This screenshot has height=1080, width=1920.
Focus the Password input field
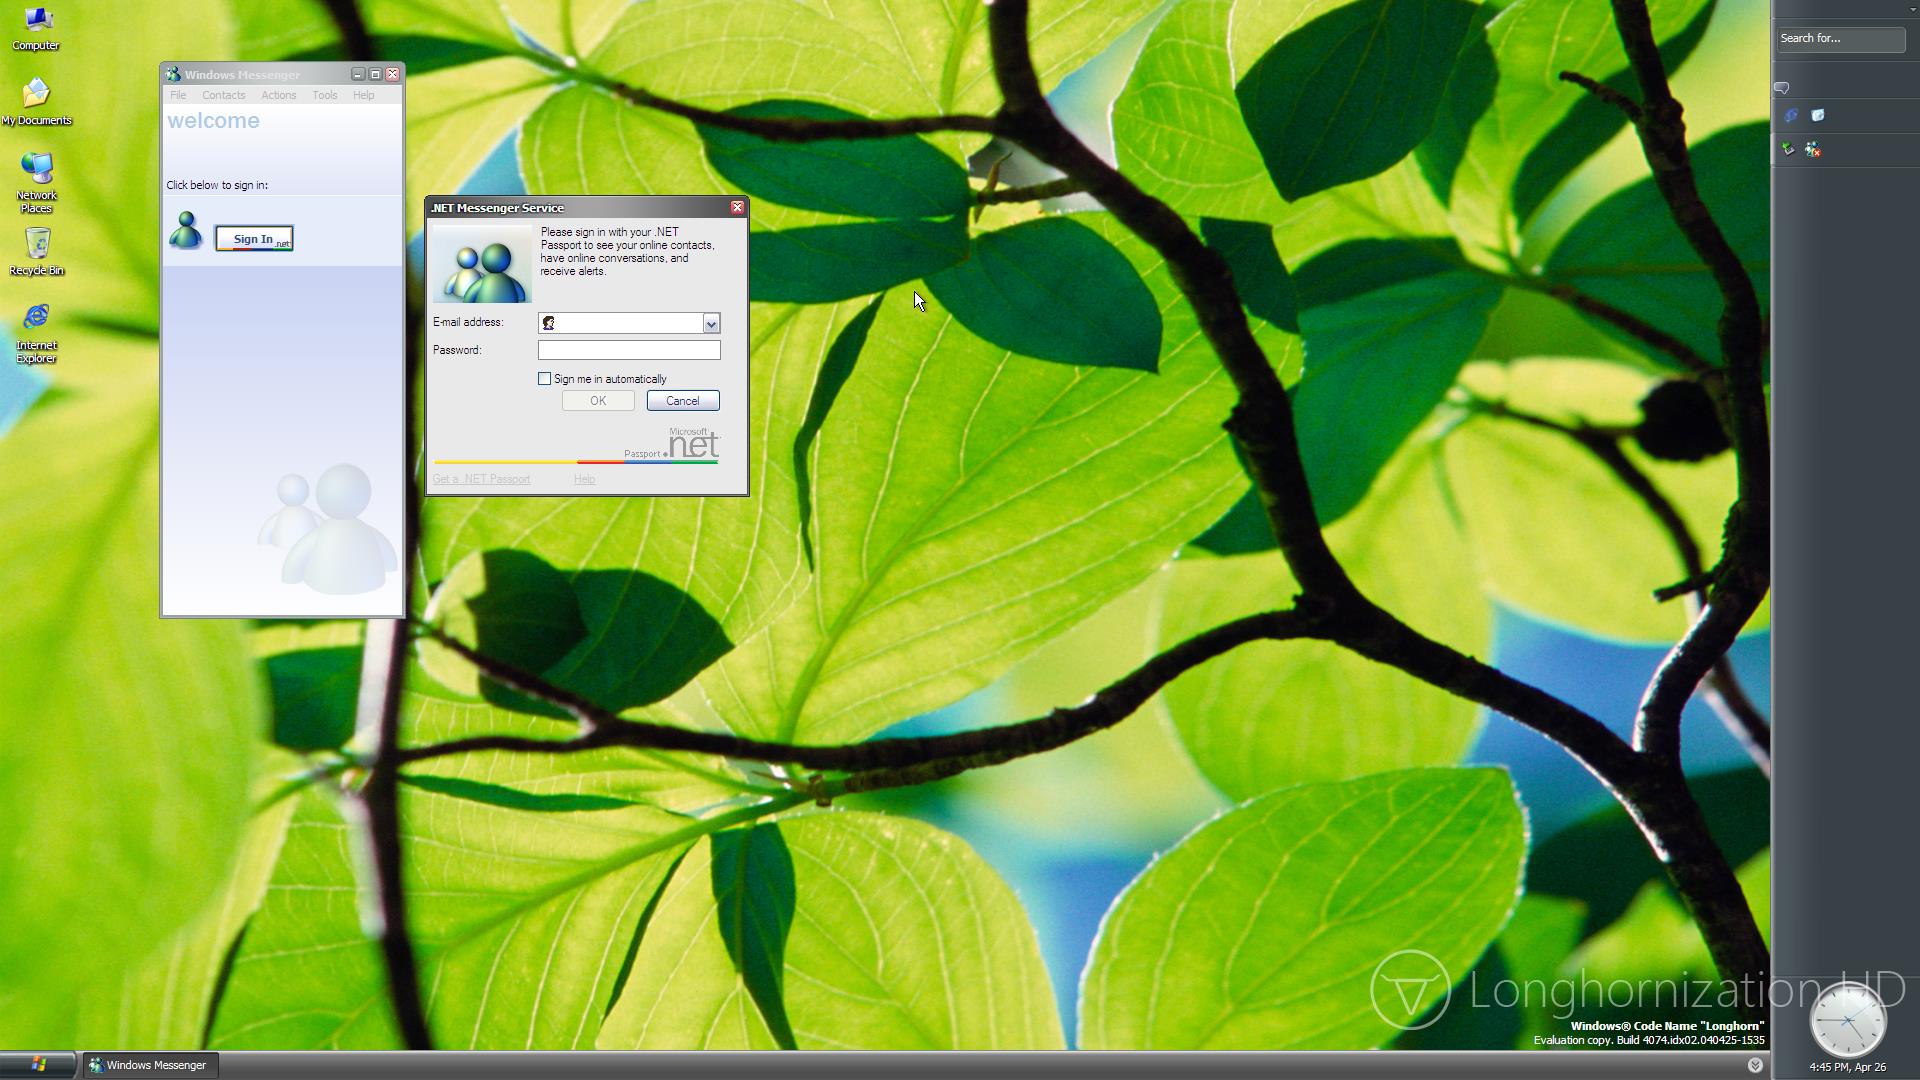(628, 350)
